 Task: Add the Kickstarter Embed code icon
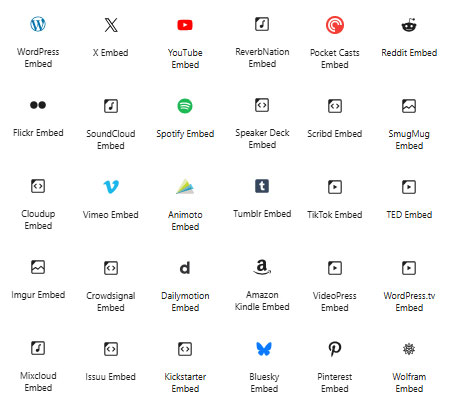185,349
